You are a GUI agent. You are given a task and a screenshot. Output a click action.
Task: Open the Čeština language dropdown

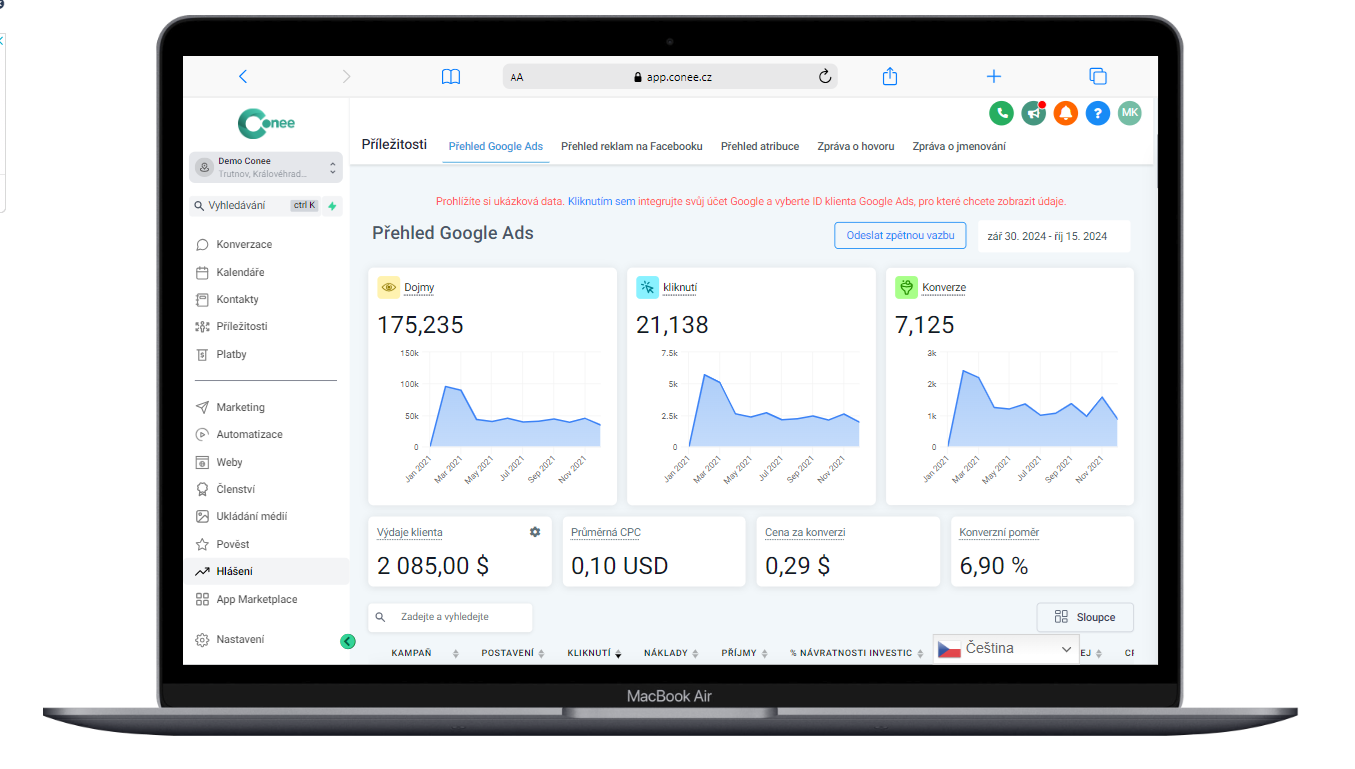click(1006, 649)
